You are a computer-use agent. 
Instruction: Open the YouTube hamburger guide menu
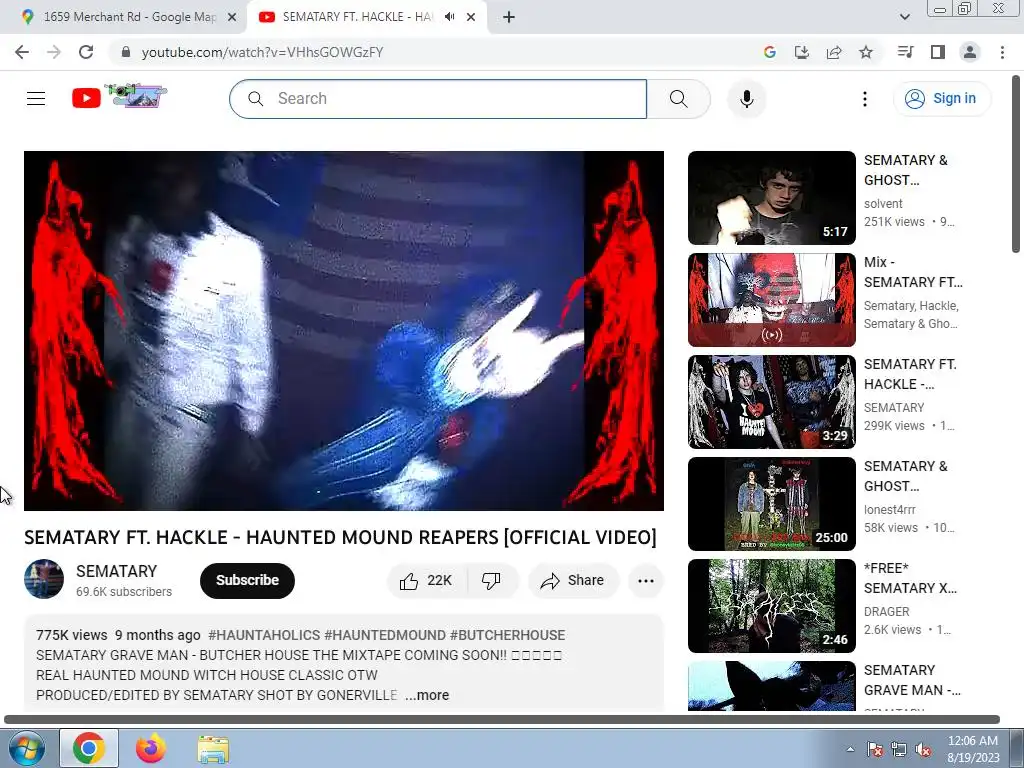coord(36,99)
